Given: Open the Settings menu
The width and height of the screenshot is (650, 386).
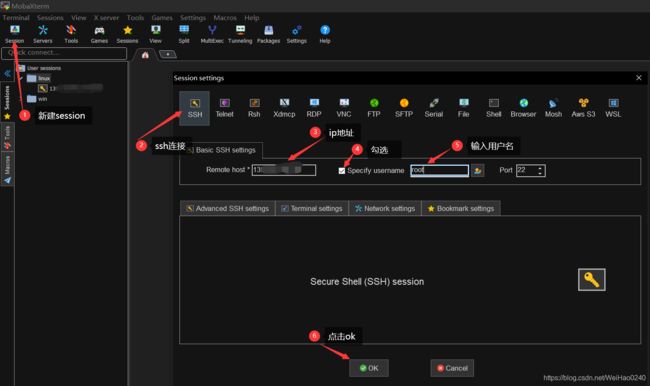Looking at the screenshot, I should [192, 18].
